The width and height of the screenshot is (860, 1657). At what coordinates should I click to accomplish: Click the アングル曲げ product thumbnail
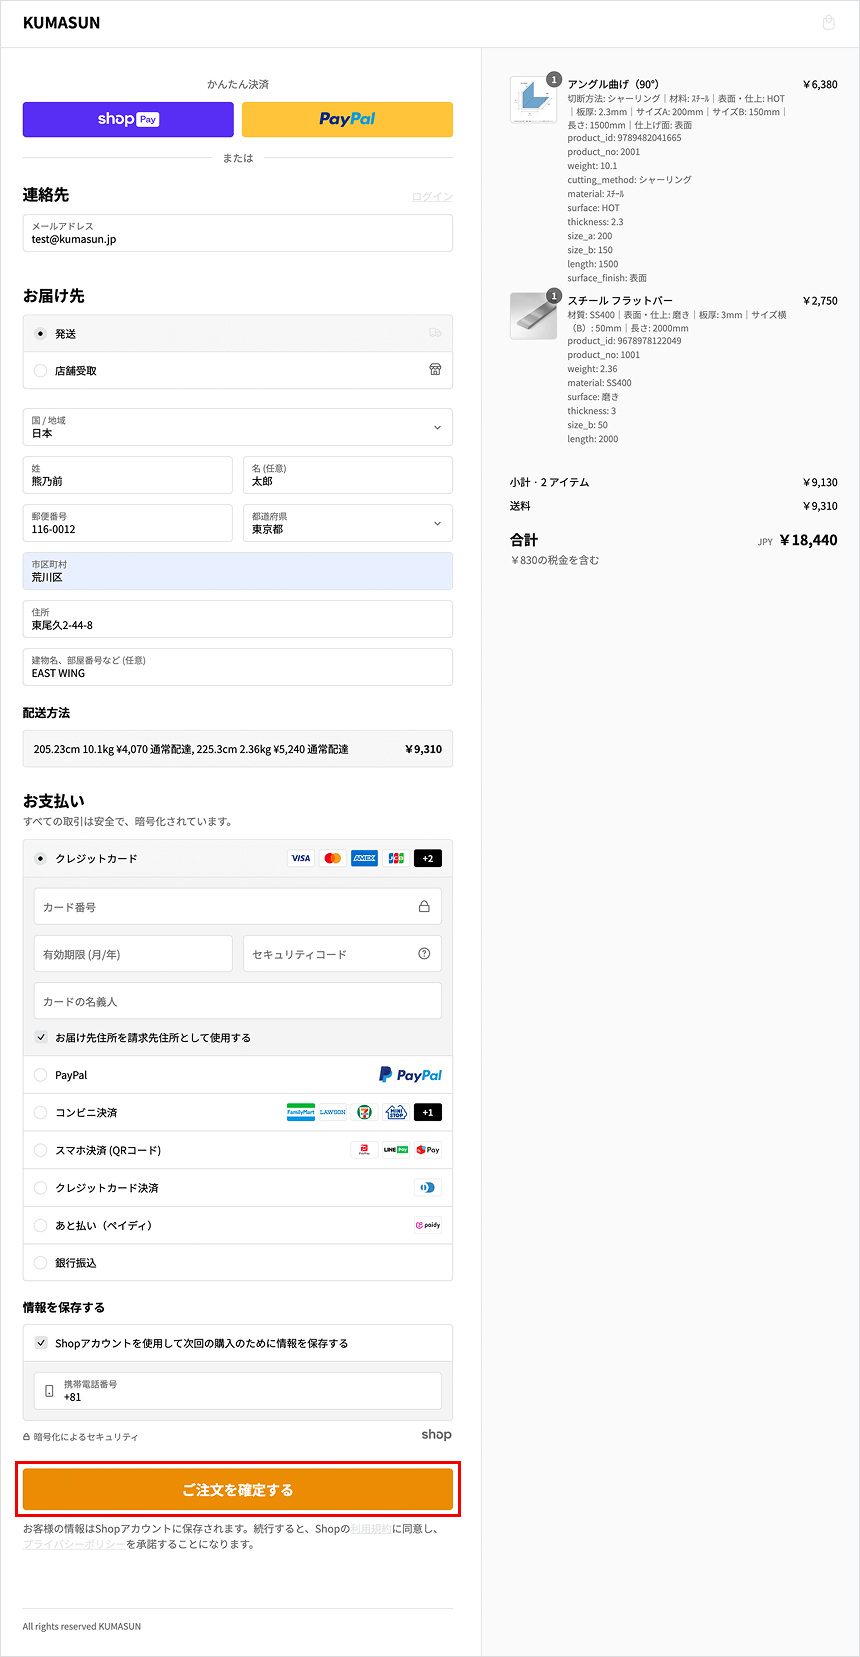point(533,99)
